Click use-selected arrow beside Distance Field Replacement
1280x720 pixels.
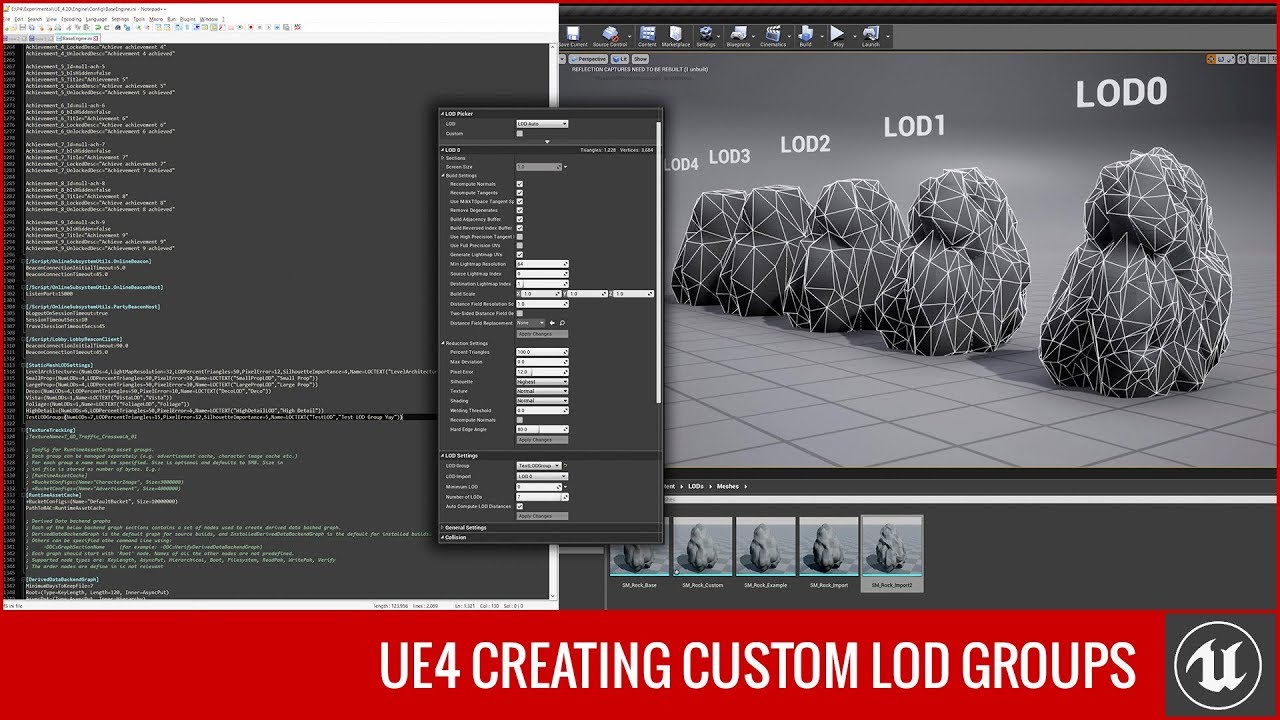point(552,323)
